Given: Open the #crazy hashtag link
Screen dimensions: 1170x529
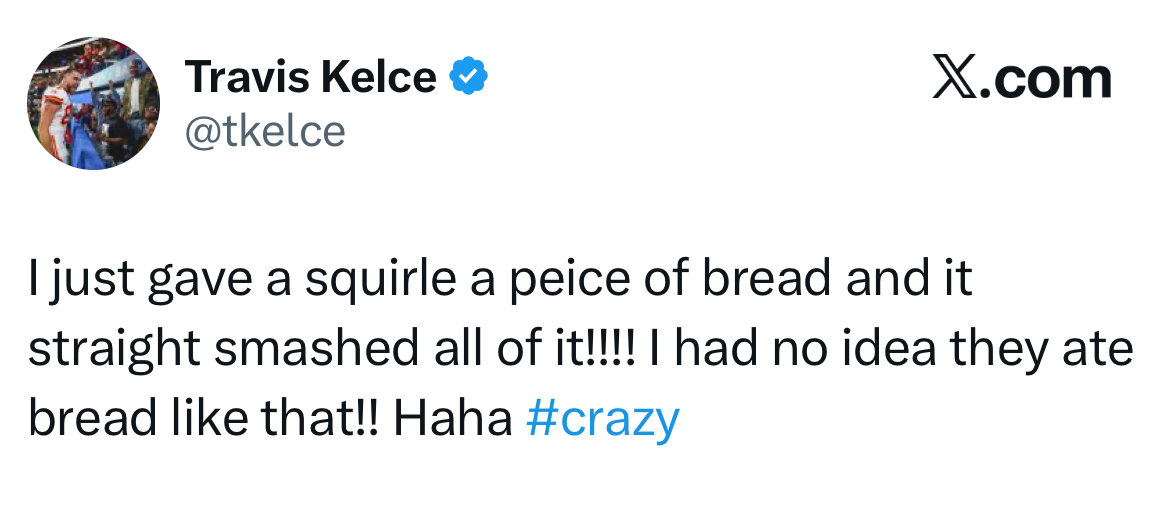Looking at the screenshot, I should point(602,418).
